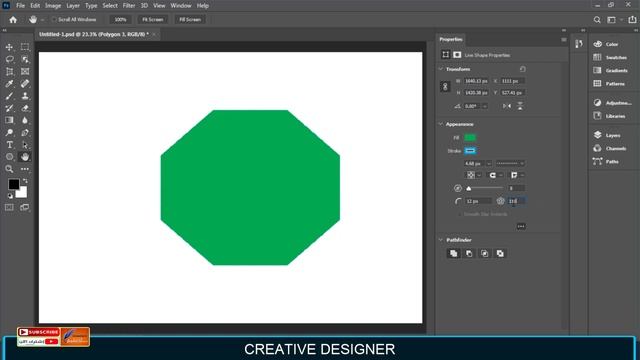Swap foreground and background colors

[x=25, y=180]
